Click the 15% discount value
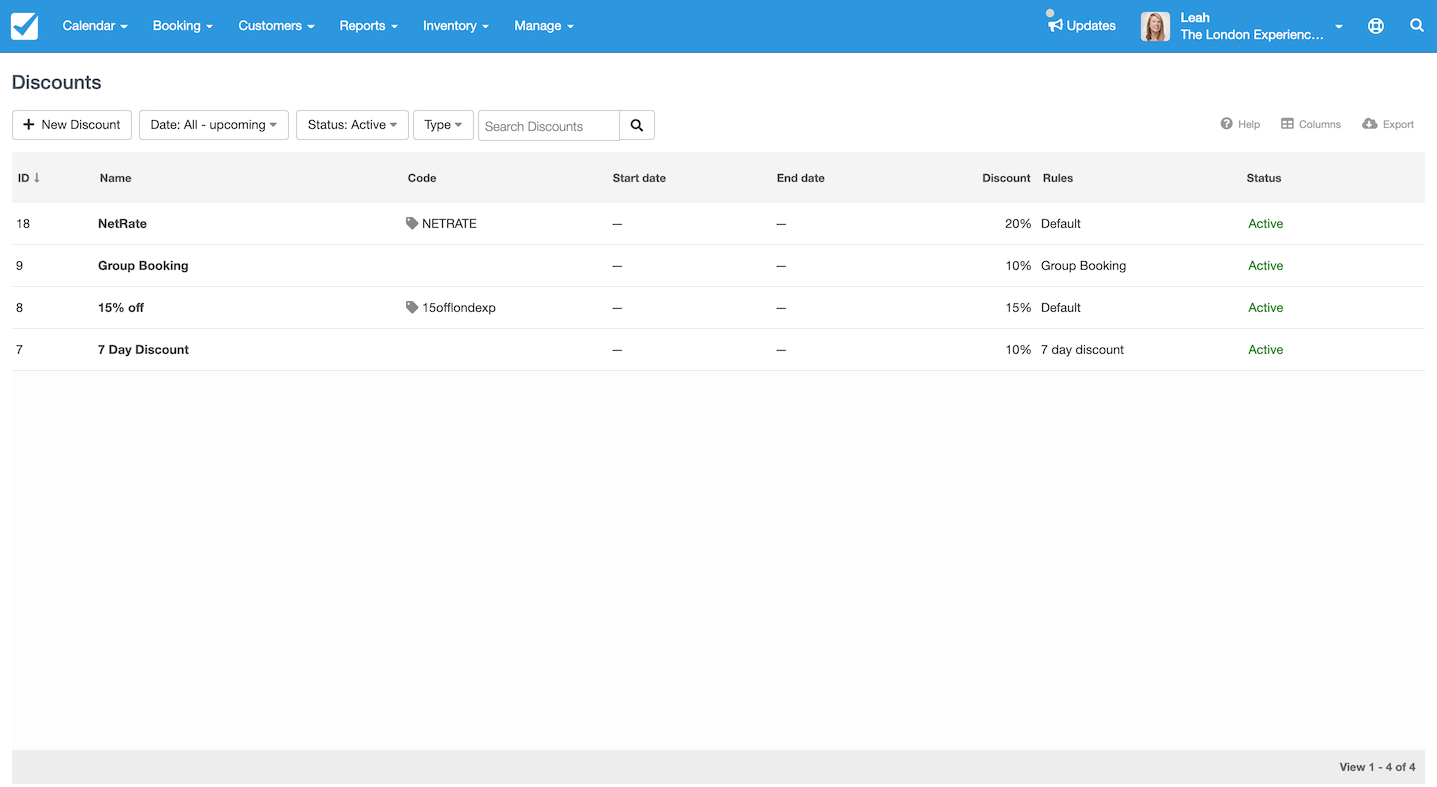Screen dimensions: 1437x787 coord(1018,308)
